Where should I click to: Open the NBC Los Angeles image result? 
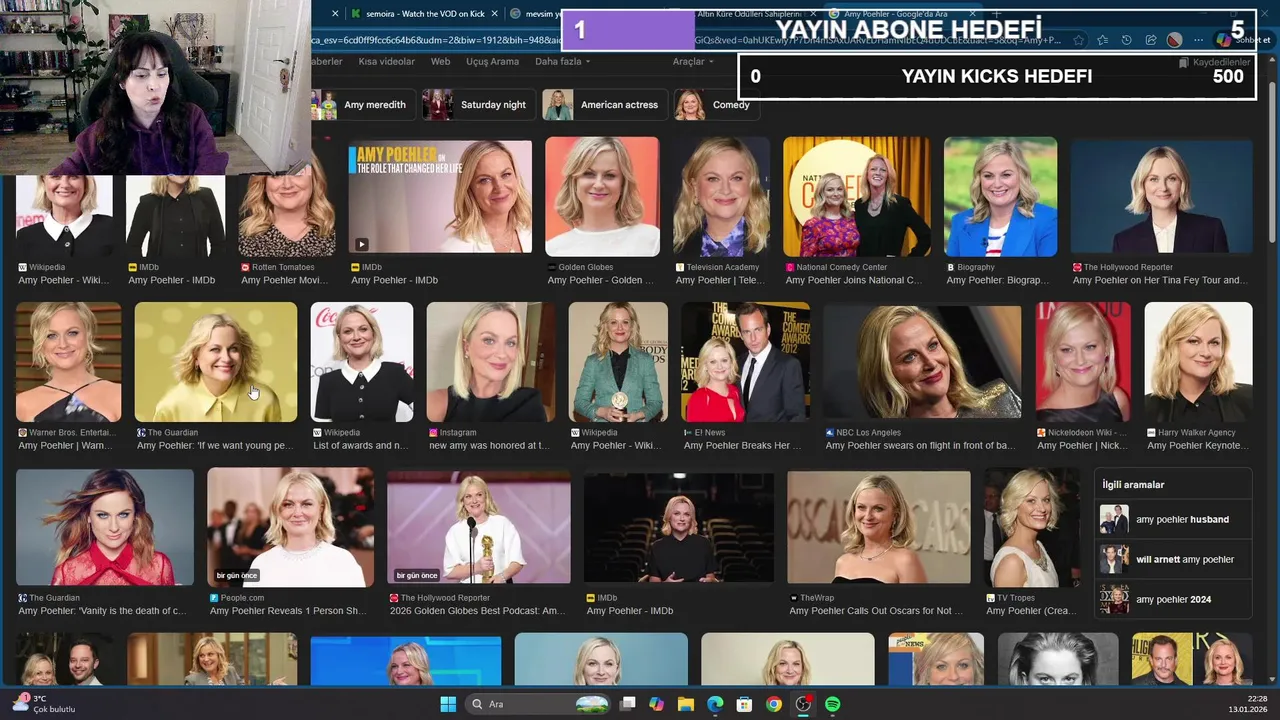(922, 362)
